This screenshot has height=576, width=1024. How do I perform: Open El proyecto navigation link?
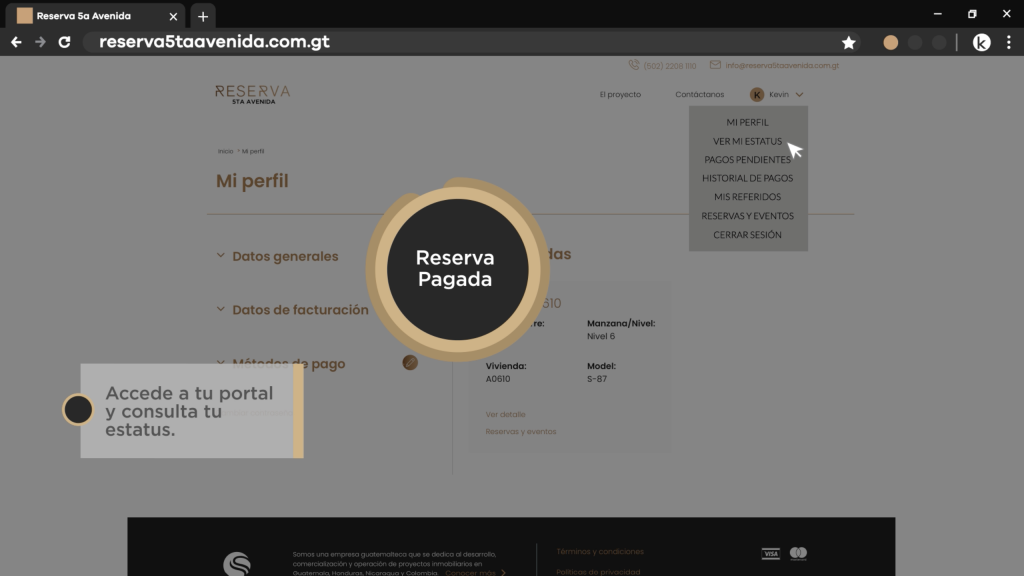click(620, 94)
